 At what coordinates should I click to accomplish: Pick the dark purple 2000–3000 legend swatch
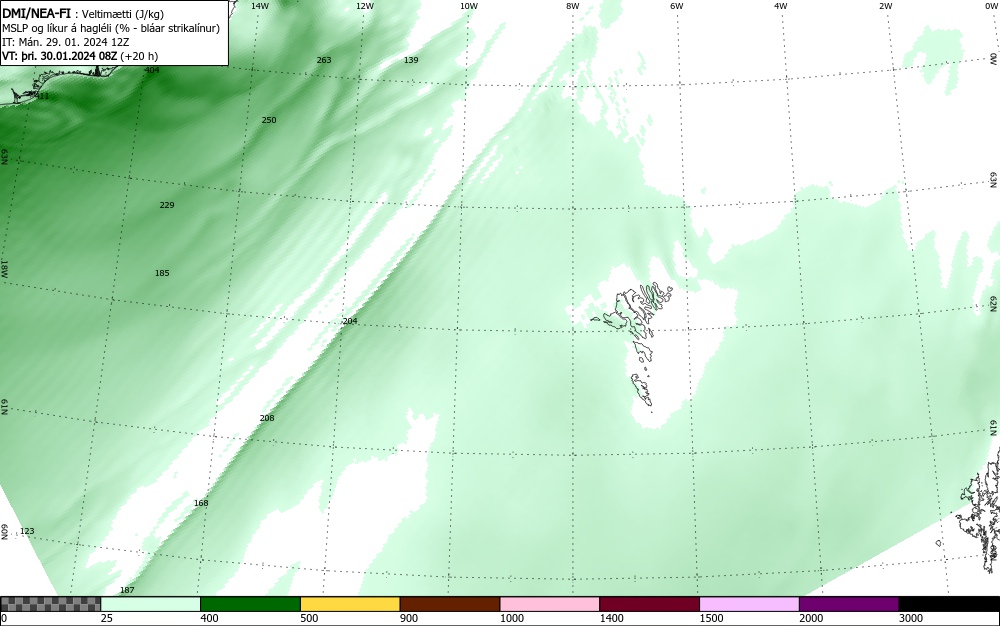click(x=849, y=604)
